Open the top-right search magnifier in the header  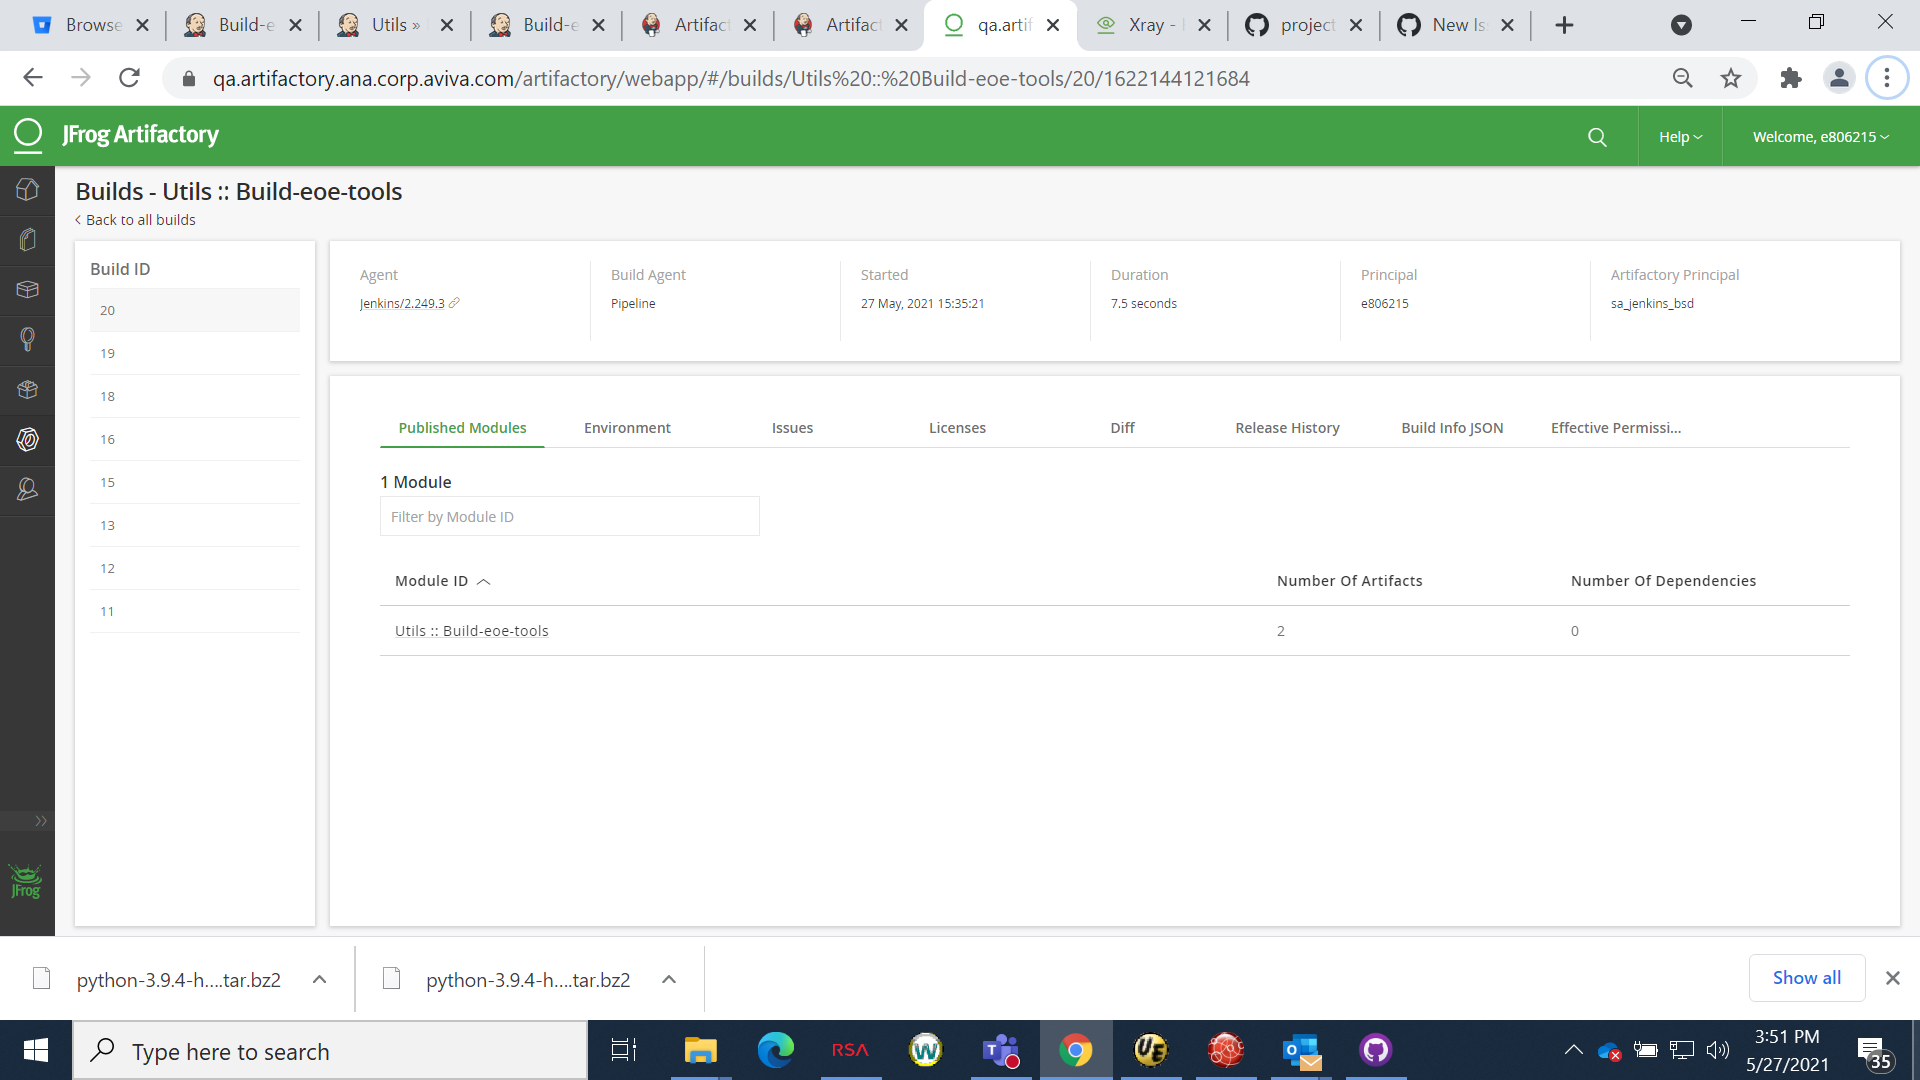point(1597,136)
